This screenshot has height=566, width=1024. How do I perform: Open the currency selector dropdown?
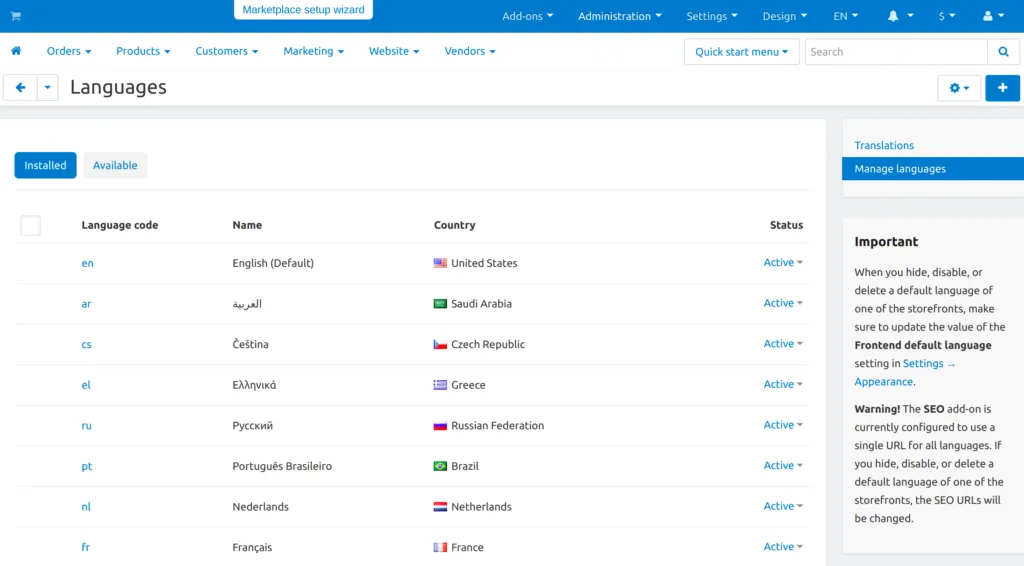[946, 16]
